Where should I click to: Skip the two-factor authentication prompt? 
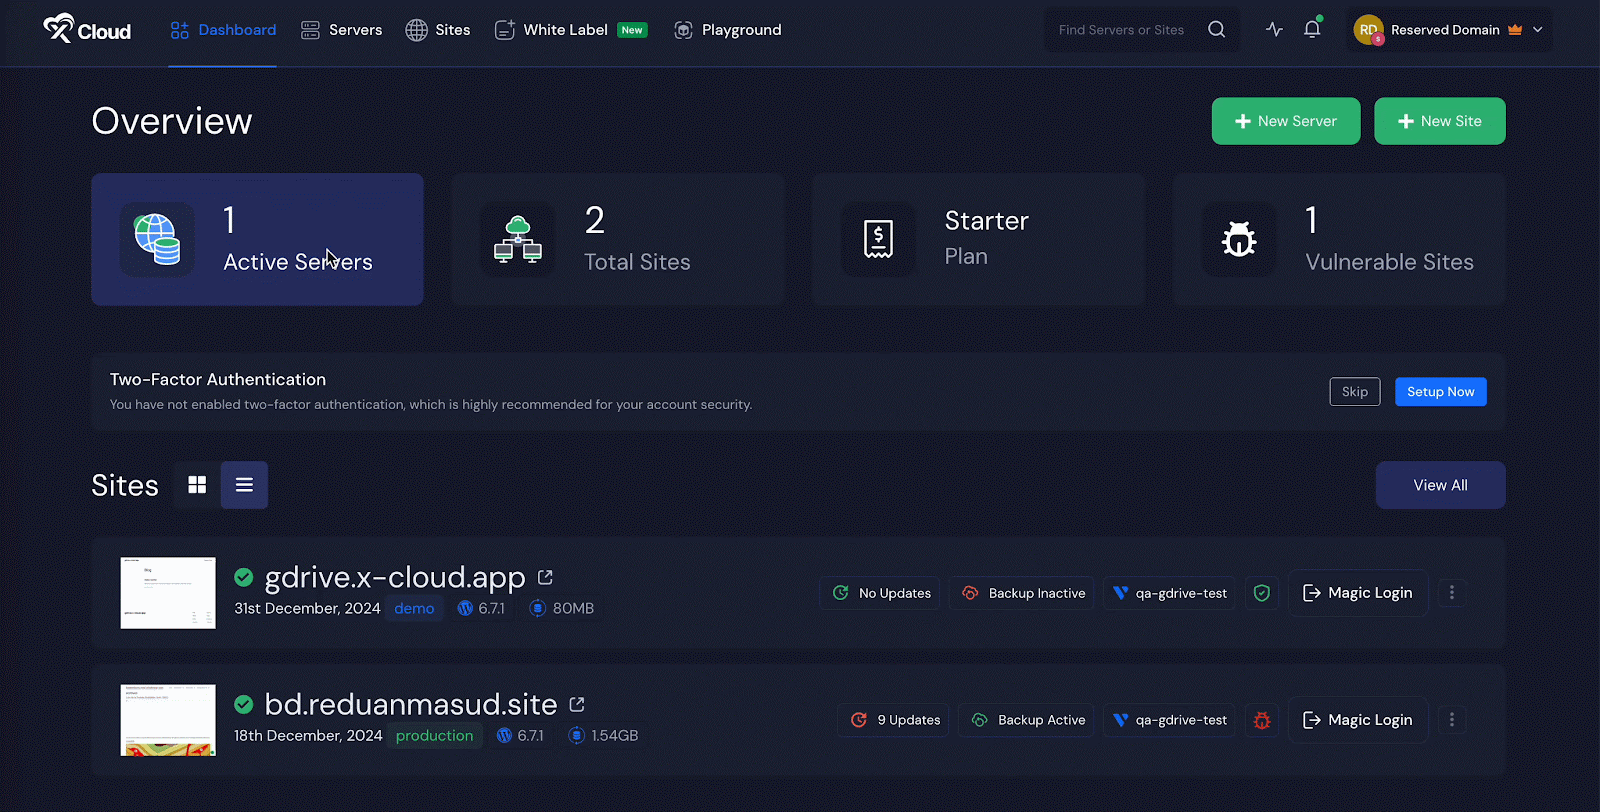coord(1354,392)
